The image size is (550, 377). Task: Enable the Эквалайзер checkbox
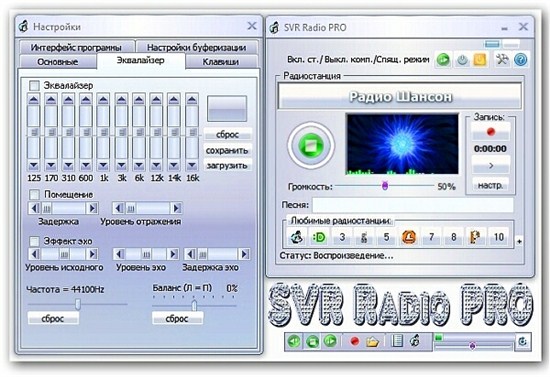pos(34,86)
